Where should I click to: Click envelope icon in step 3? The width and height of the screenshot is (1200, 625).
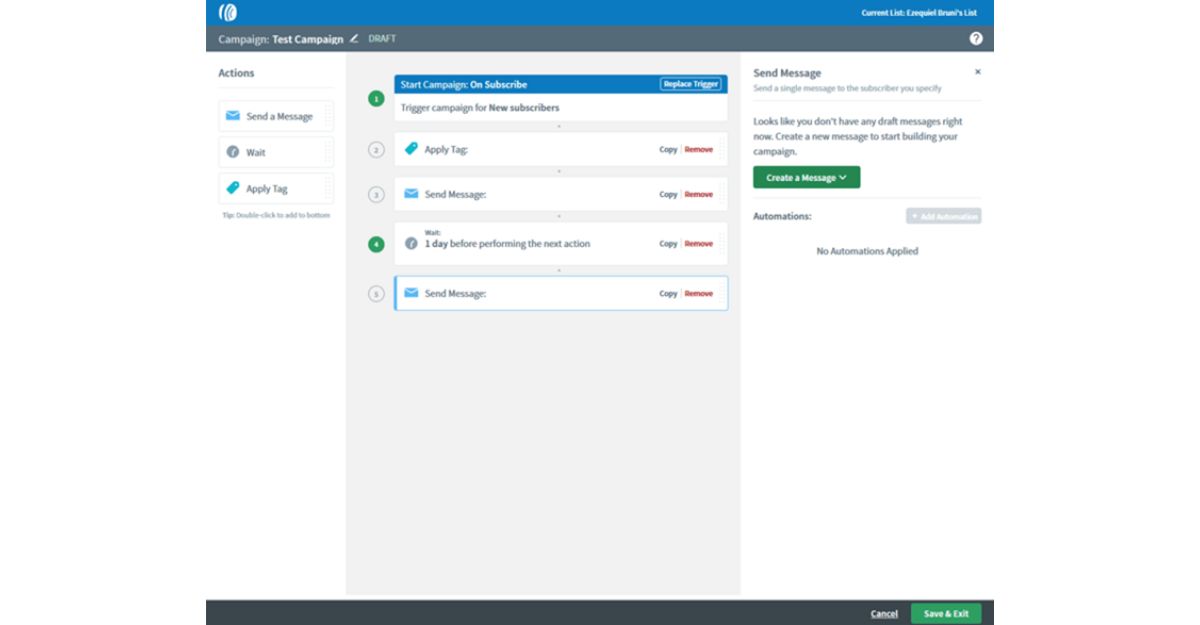click(411, 194)
